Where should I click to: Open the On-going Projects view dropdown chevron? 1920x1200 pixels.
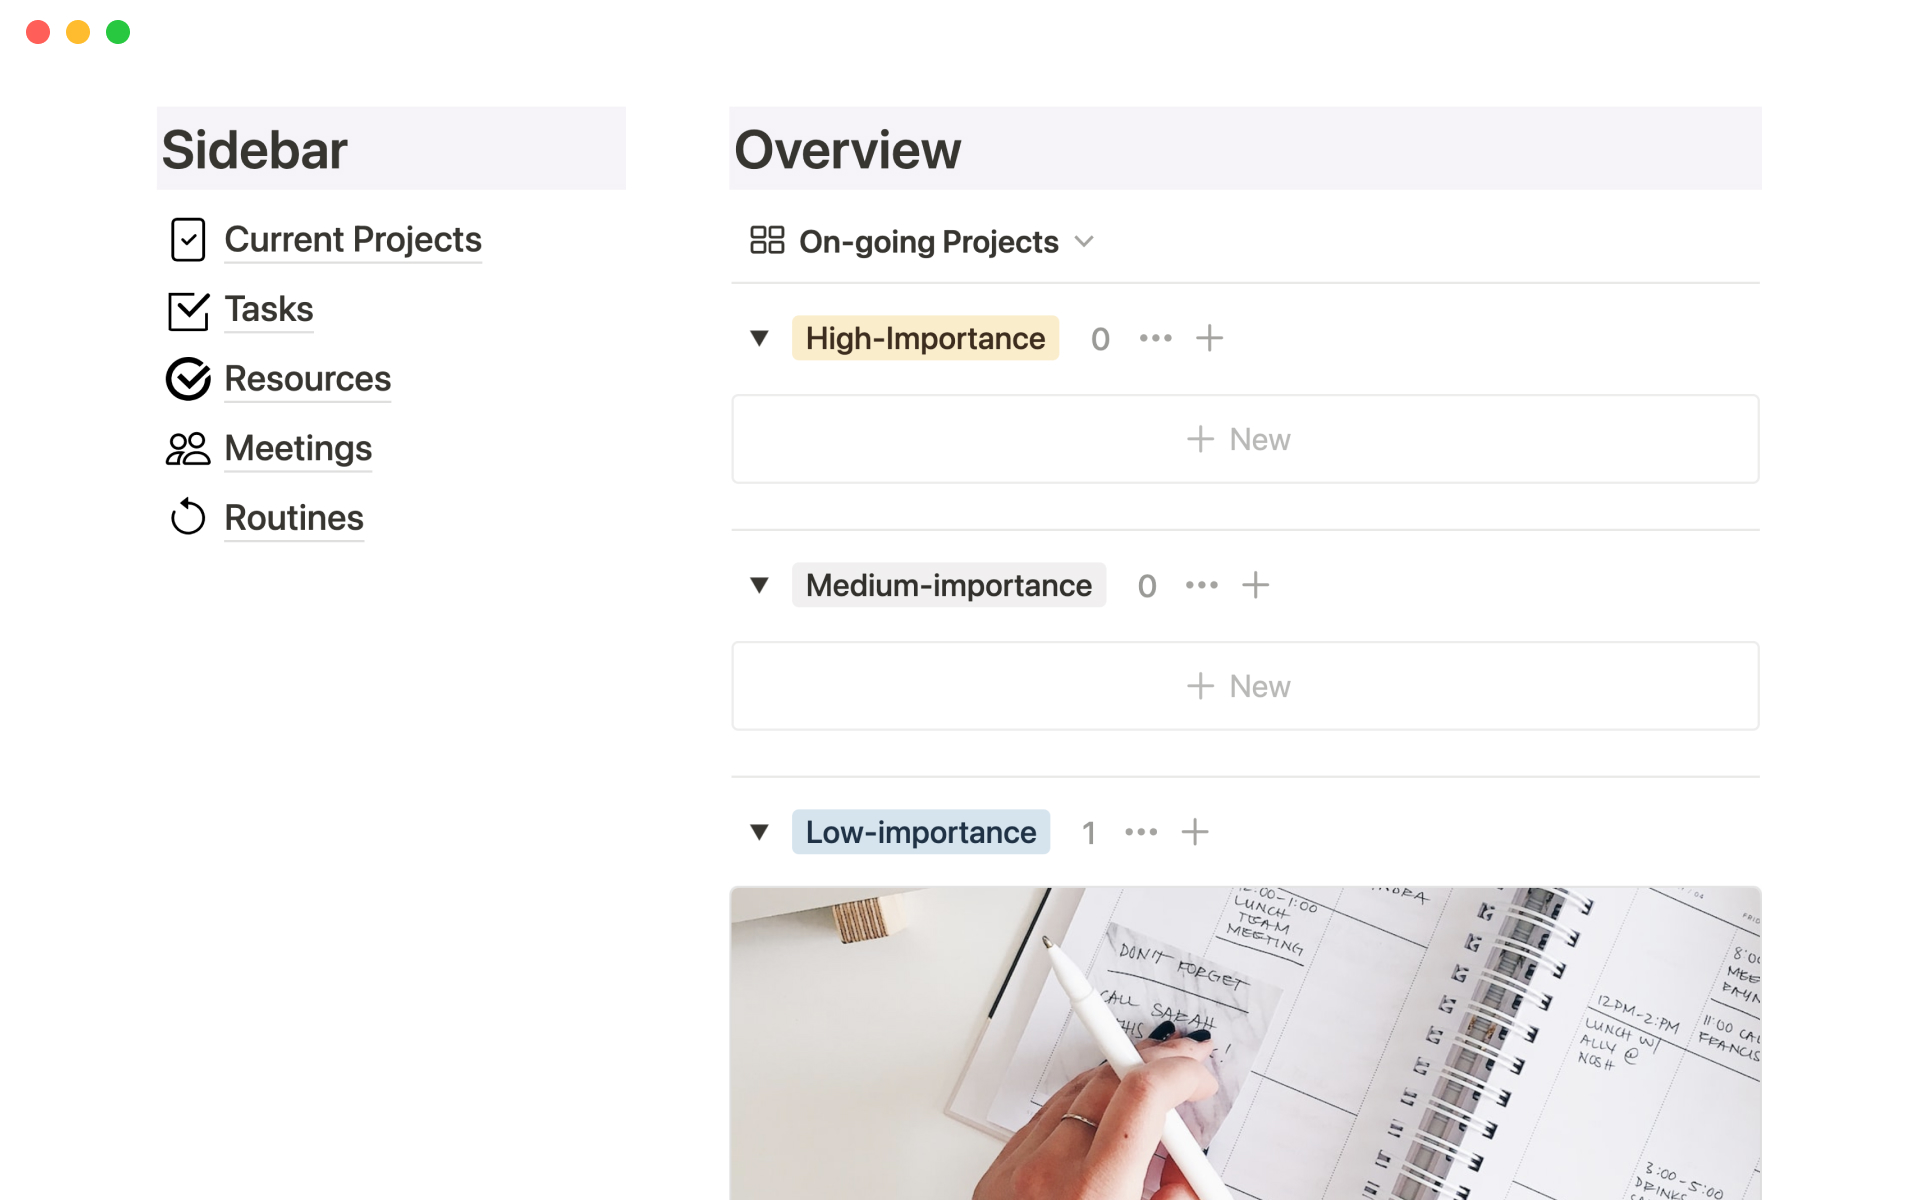tap(1084, 242)
